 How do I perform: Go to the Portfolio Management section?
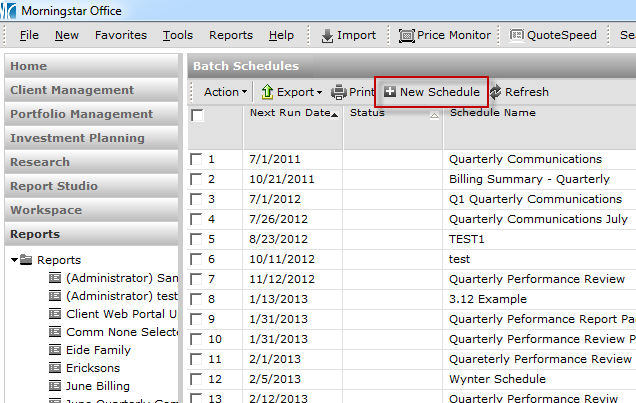(81, 114)
